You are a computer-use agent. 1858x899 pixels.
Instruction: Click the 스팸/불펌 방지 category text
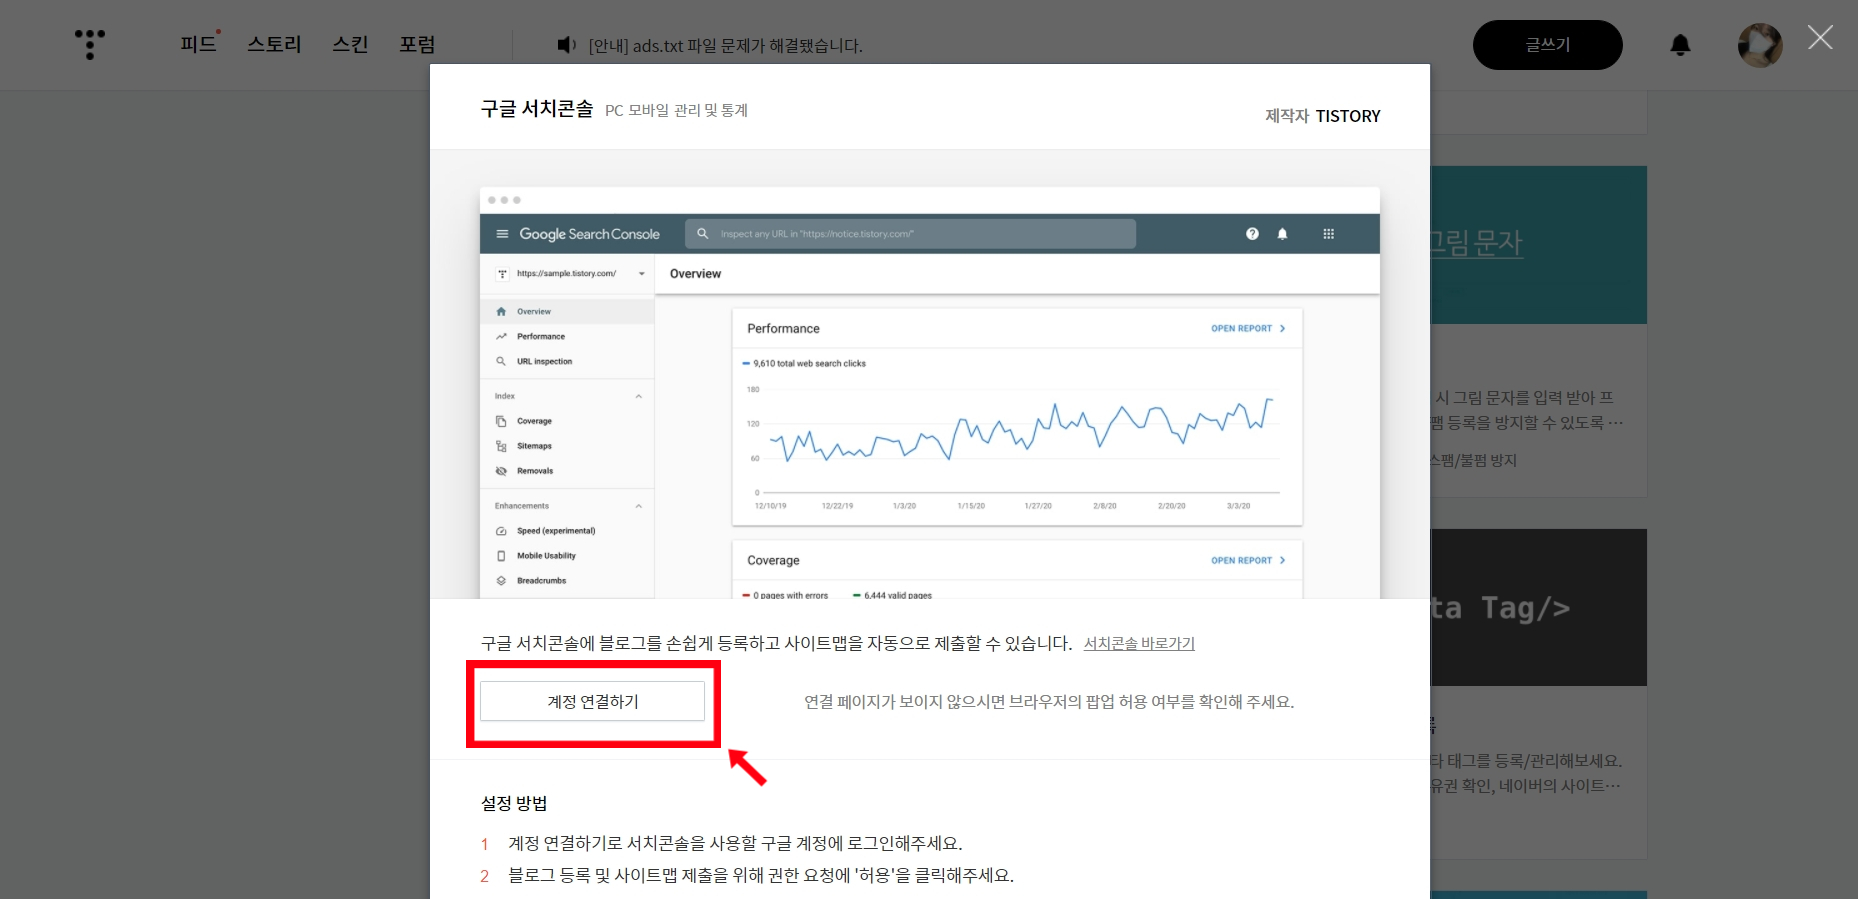coord(1473,460)
